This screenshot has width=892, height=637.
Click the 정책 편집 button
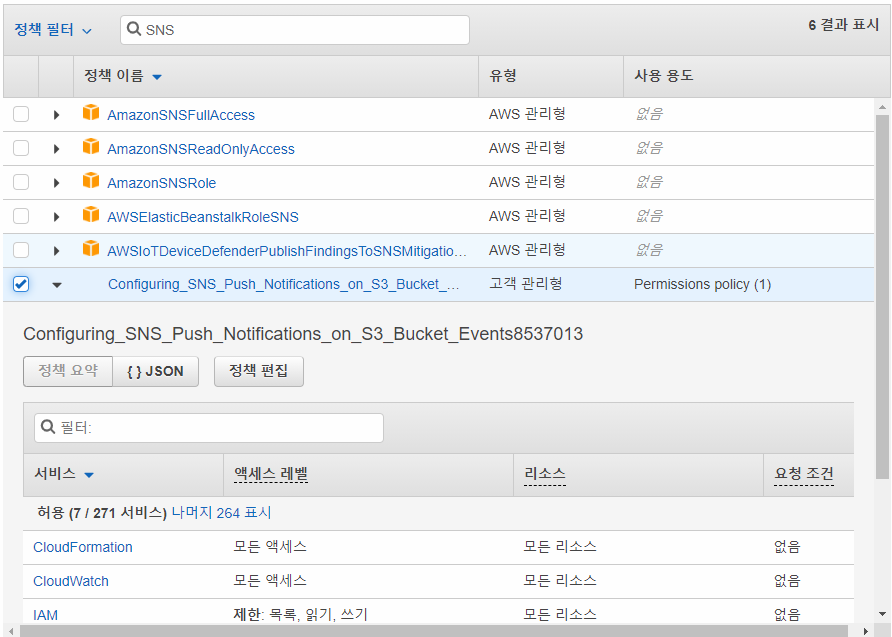pyautogui.click(x=259, y=371)
